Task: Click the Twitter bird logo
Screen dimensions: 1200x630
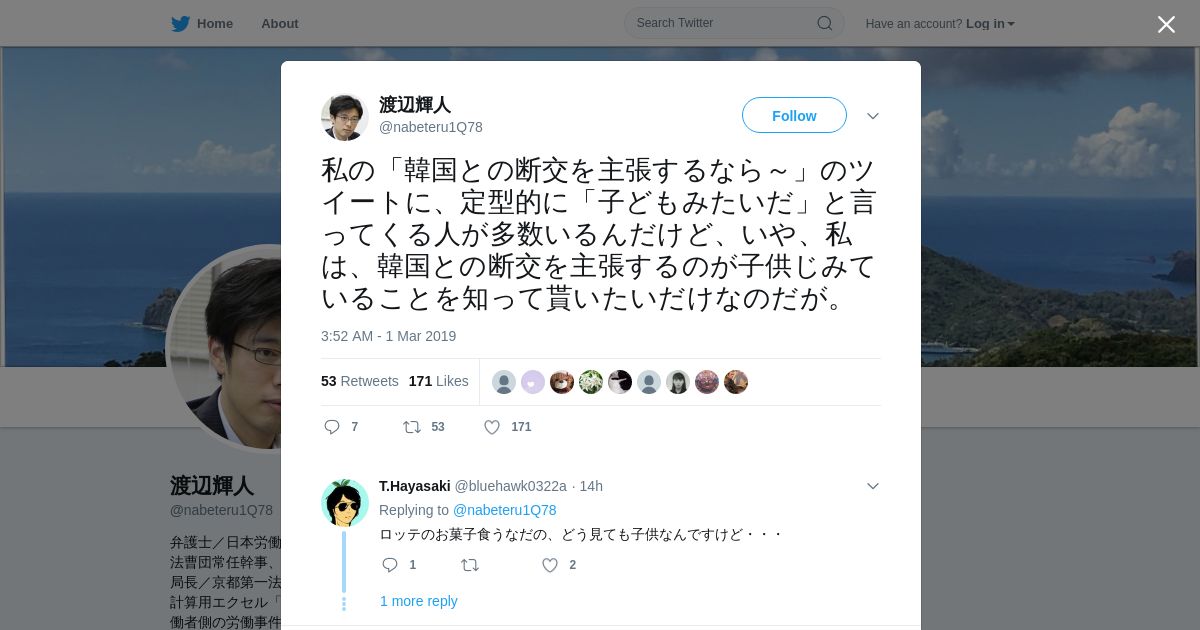Action: 180,24
